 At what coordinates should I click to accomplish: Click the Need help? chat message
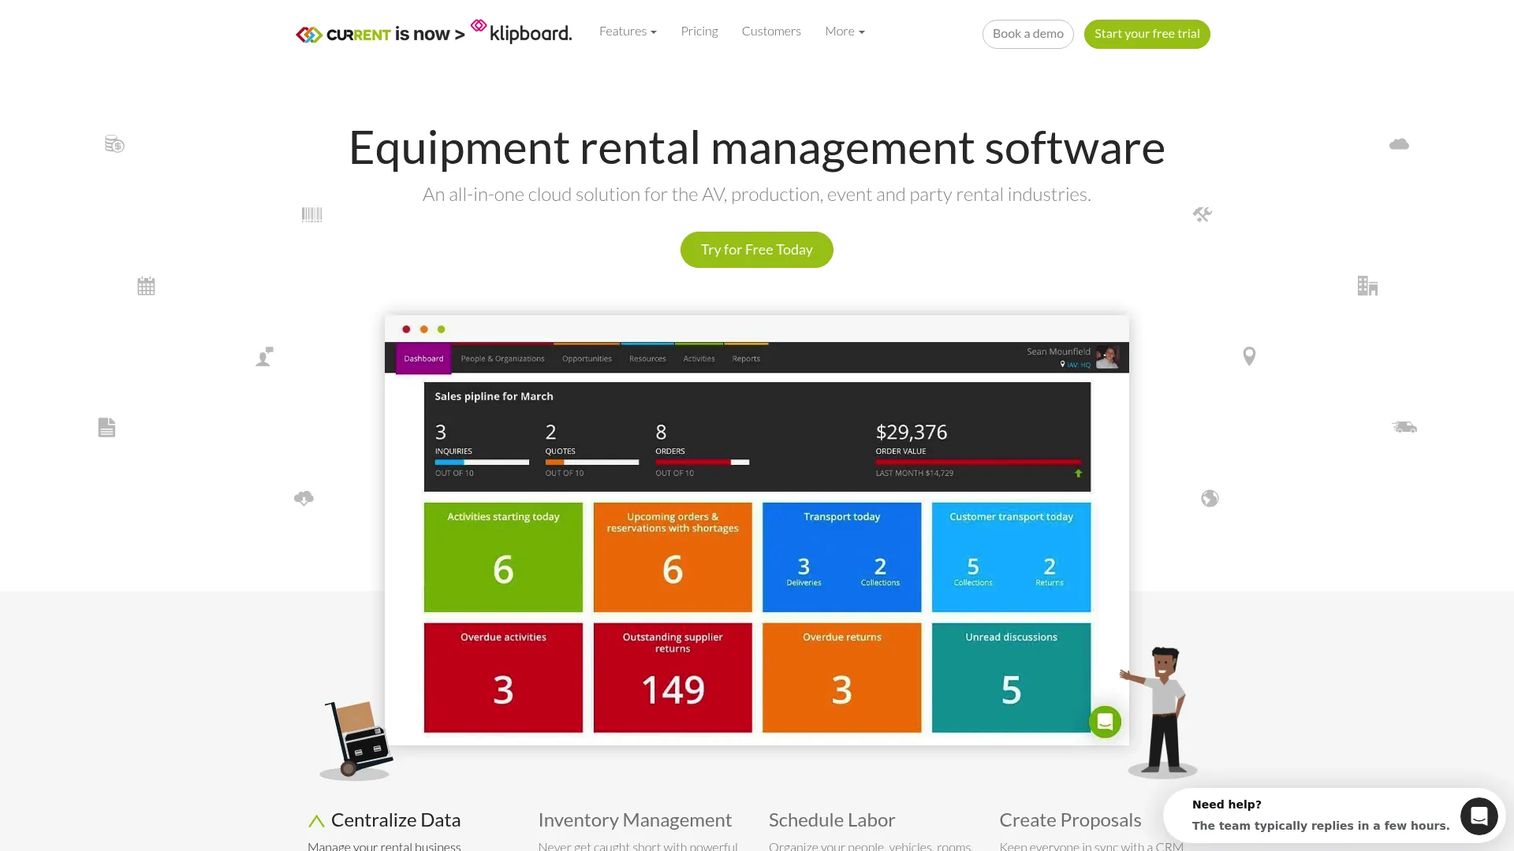1320,815
